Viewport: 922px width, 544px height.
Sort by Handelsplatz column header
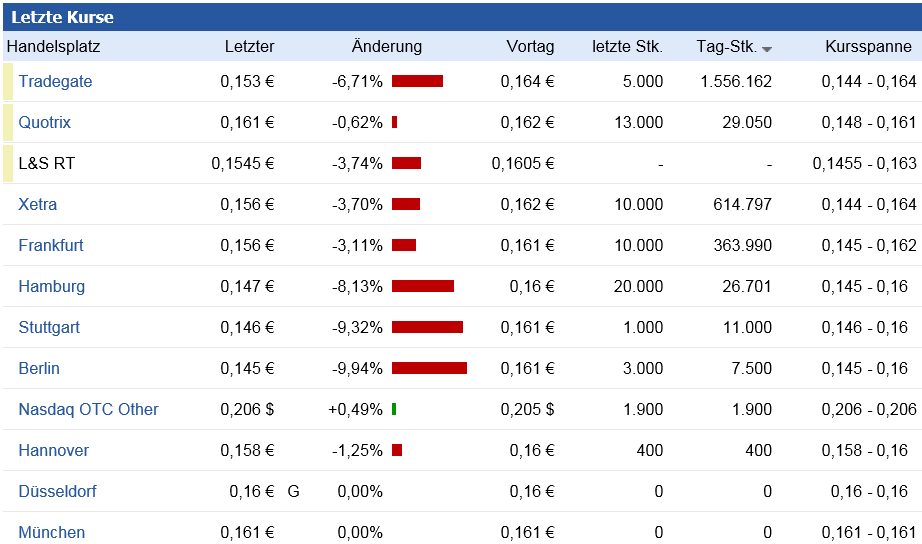point(53,46)
